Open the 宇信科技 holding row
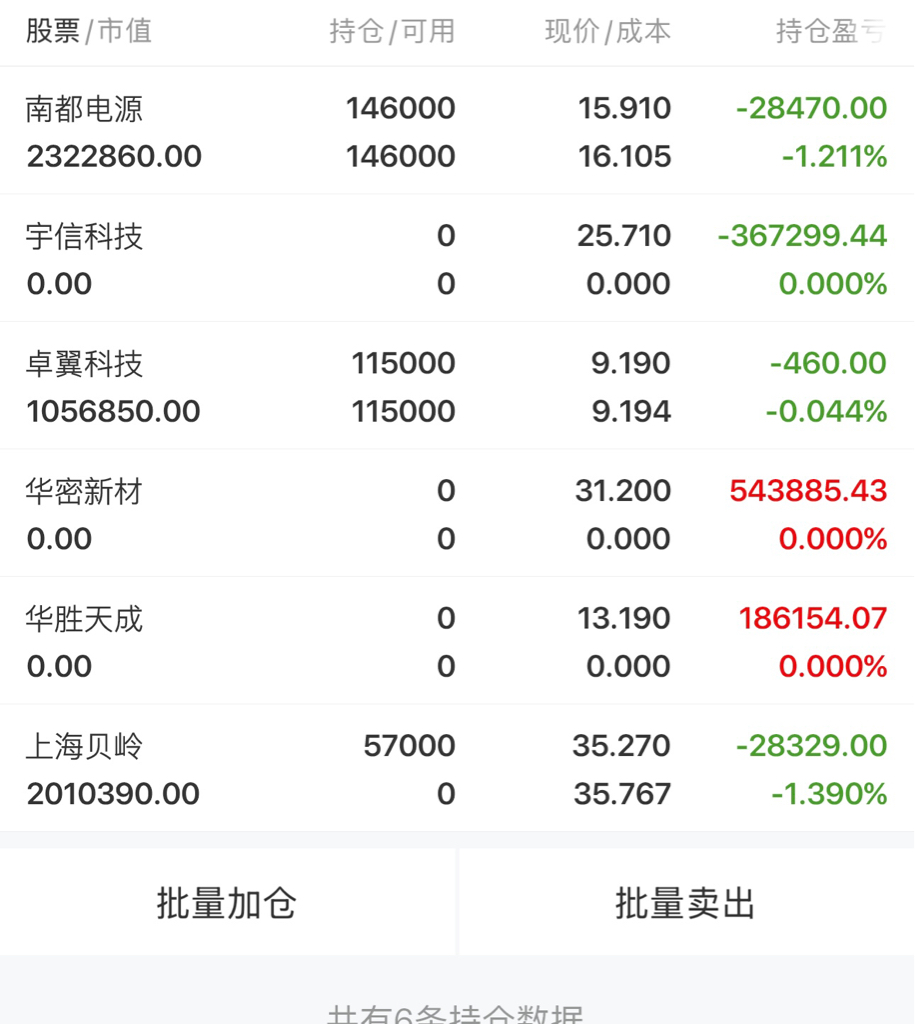The image size is (915, 1024). click(x=457, y=258)
